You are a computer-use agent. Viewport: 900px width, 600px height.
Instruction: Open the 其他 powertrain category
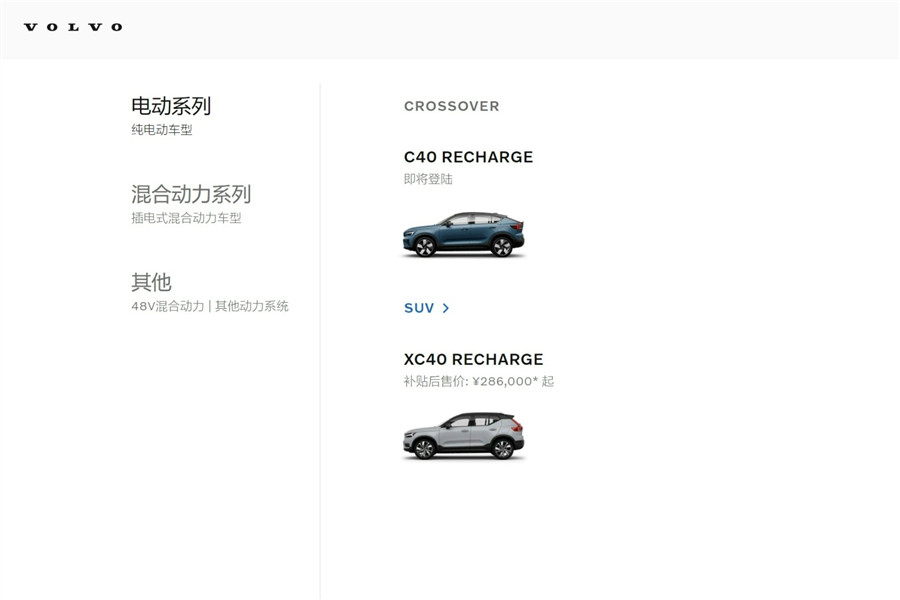(152, 282)
